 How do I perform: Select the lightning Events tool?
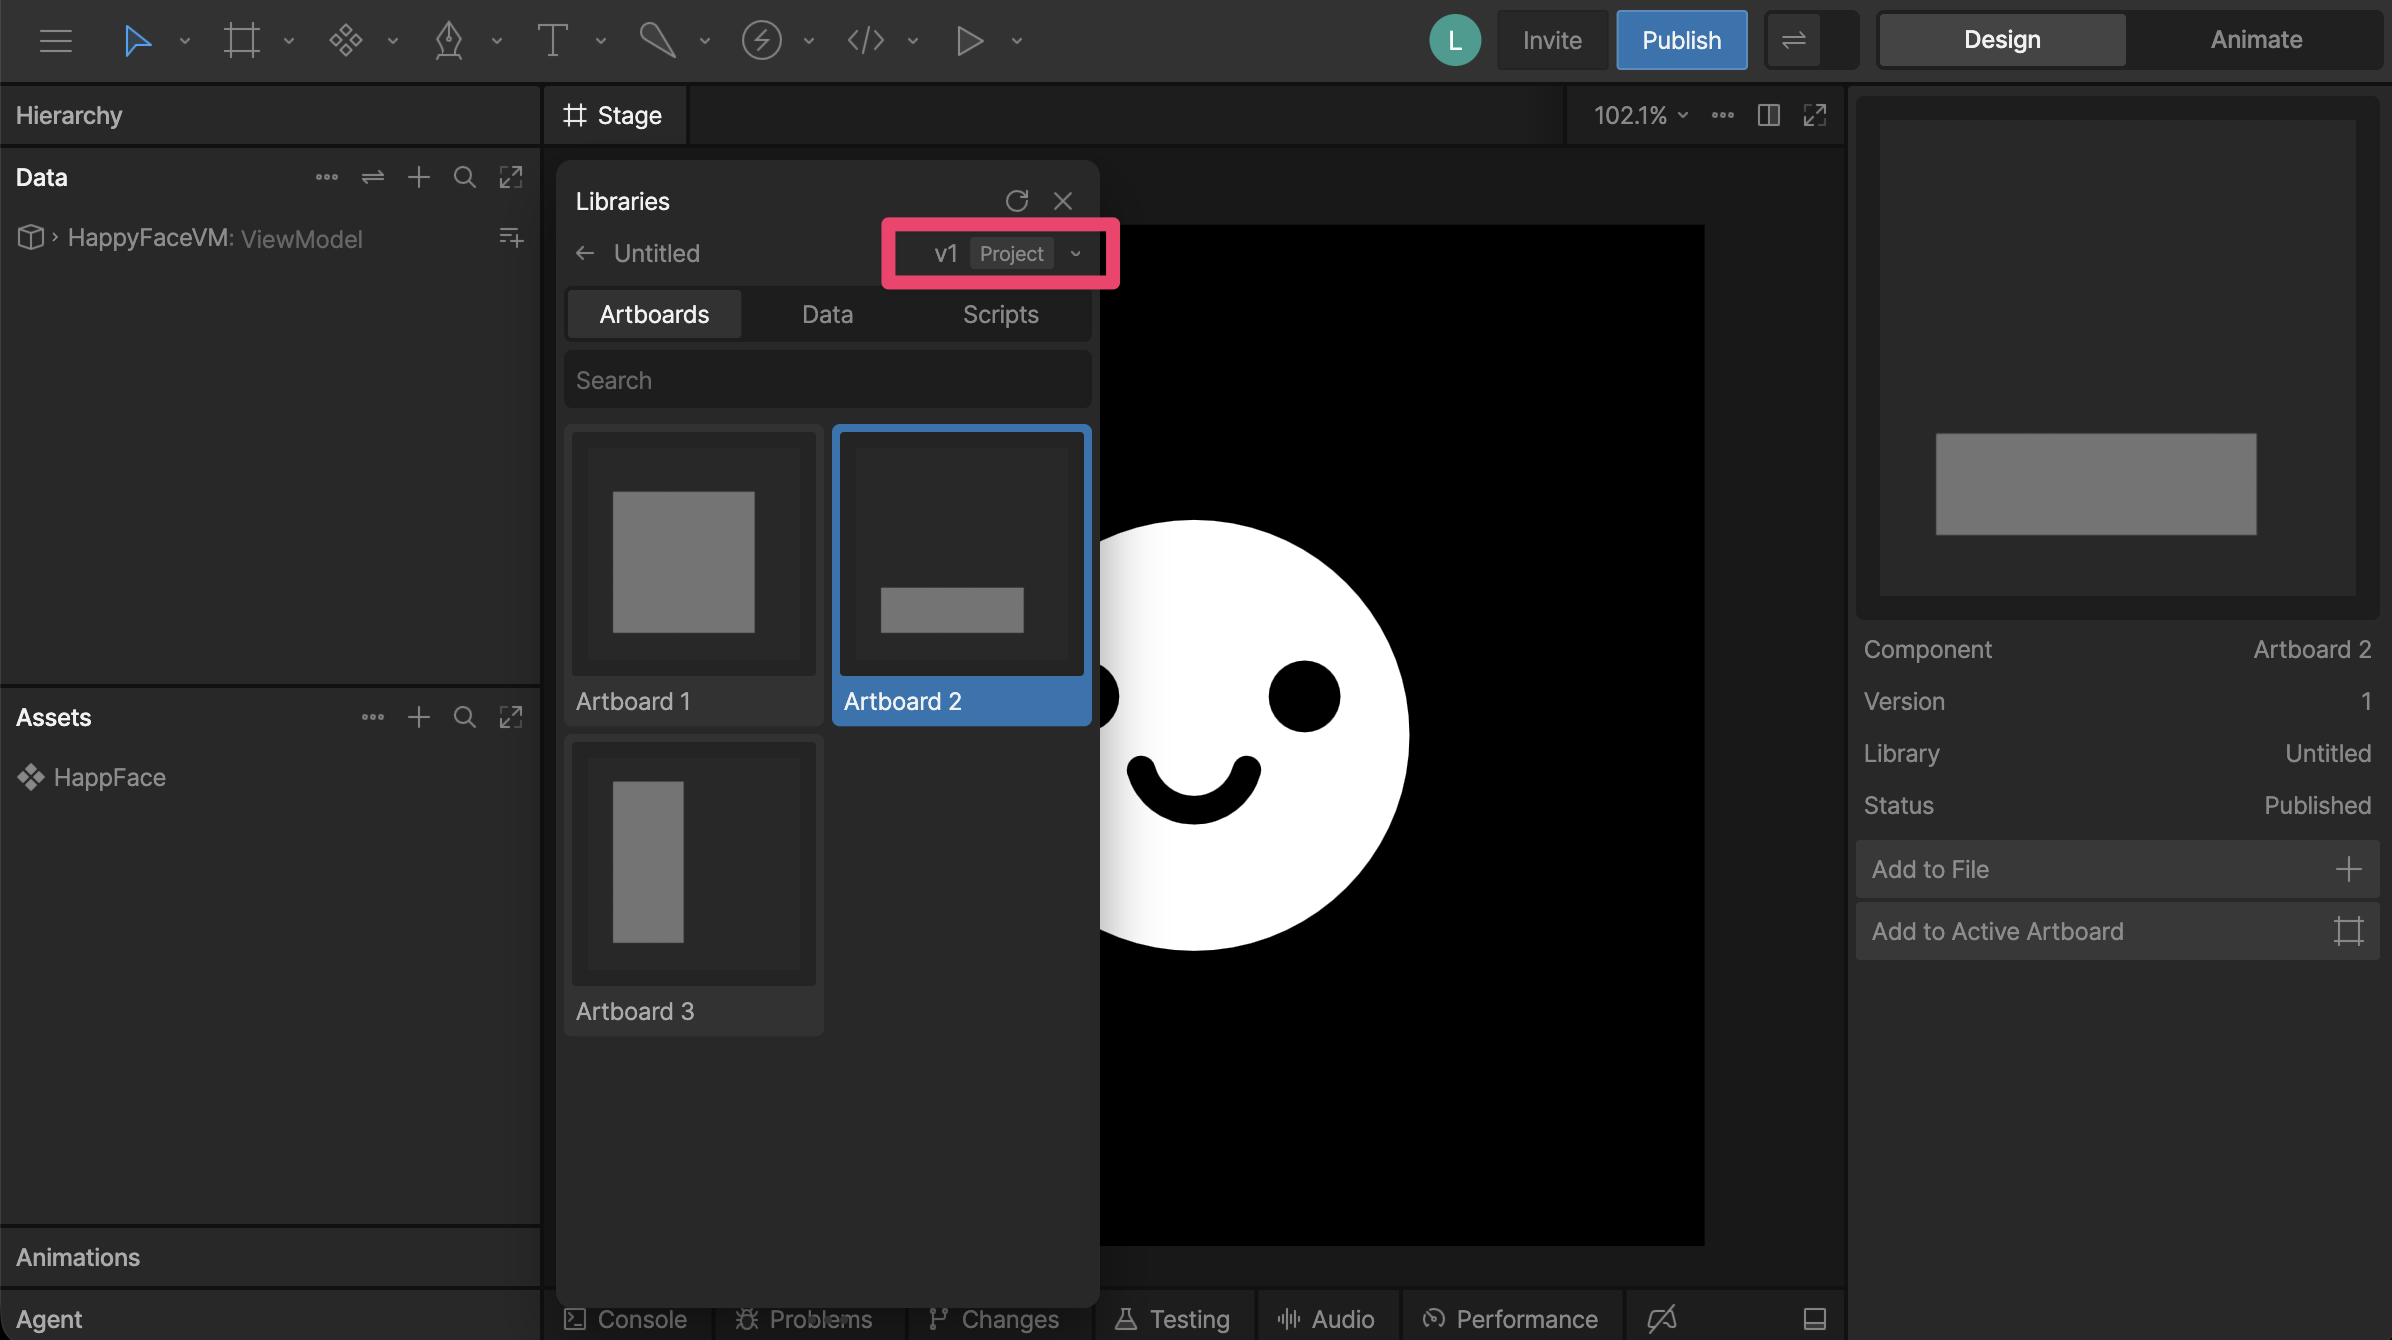(761, 41)
